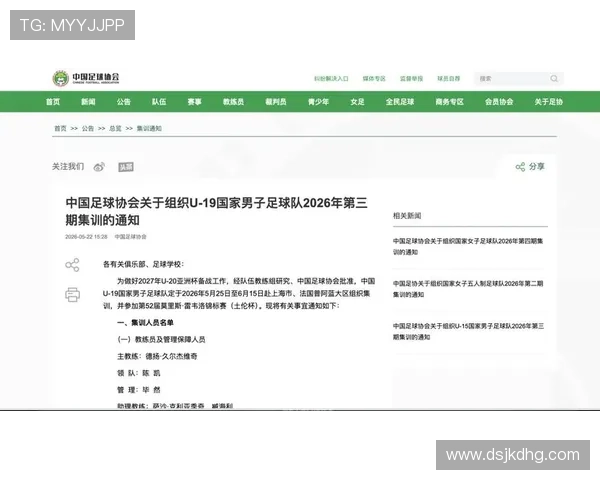Open the 女足 navigation menu item

(x=357, y=102)
